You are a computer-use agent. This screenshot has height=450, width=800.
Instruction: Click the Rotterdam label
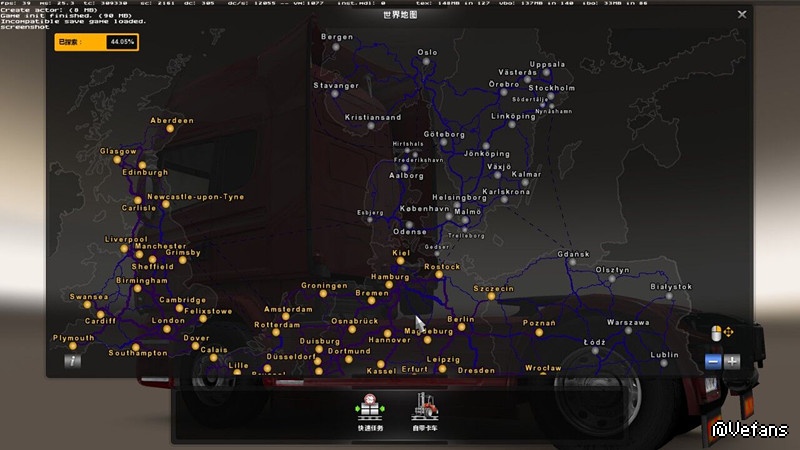click(x=277, y=325)
